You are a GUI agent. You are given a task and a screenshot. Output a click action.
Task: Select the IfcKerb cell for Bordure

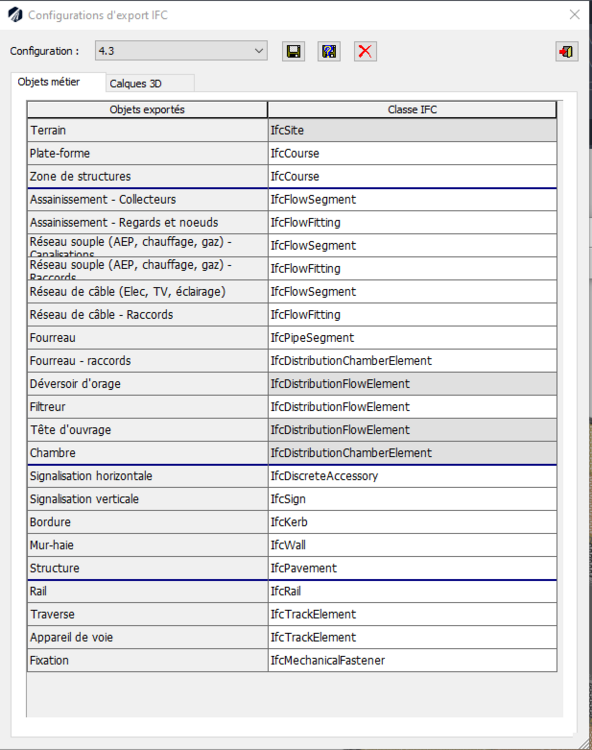[x=412, y=522]
